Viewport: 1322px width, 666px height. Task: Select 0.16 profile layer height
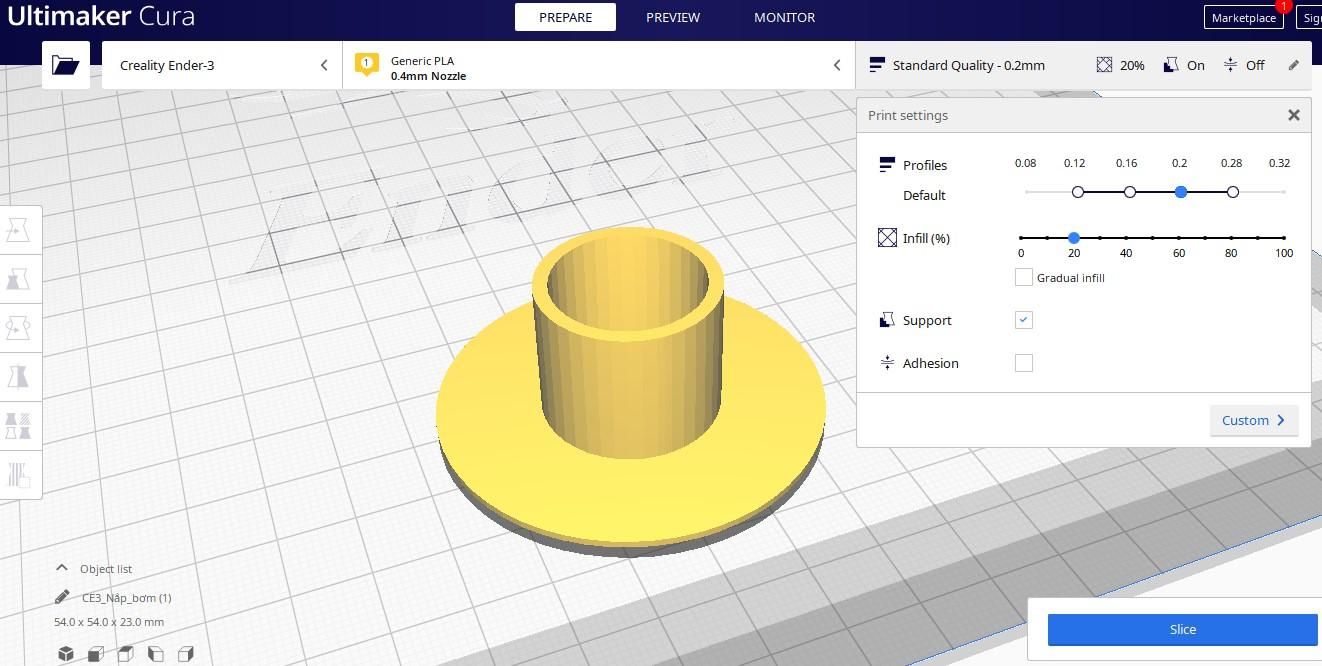tap(1130, 192)
